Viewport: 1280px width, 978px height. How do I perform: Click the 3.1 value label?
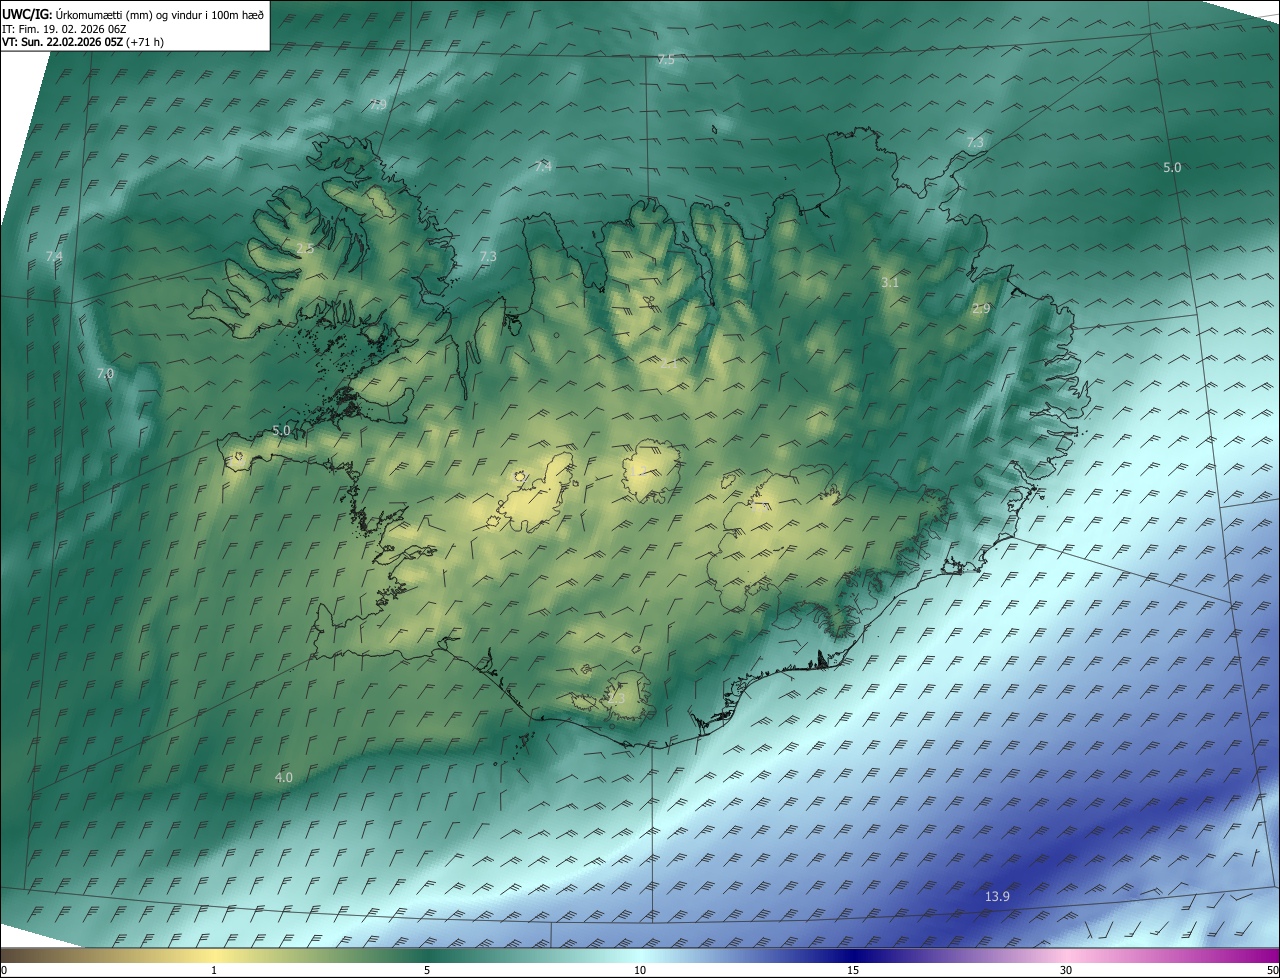click(x=890, y=283)
